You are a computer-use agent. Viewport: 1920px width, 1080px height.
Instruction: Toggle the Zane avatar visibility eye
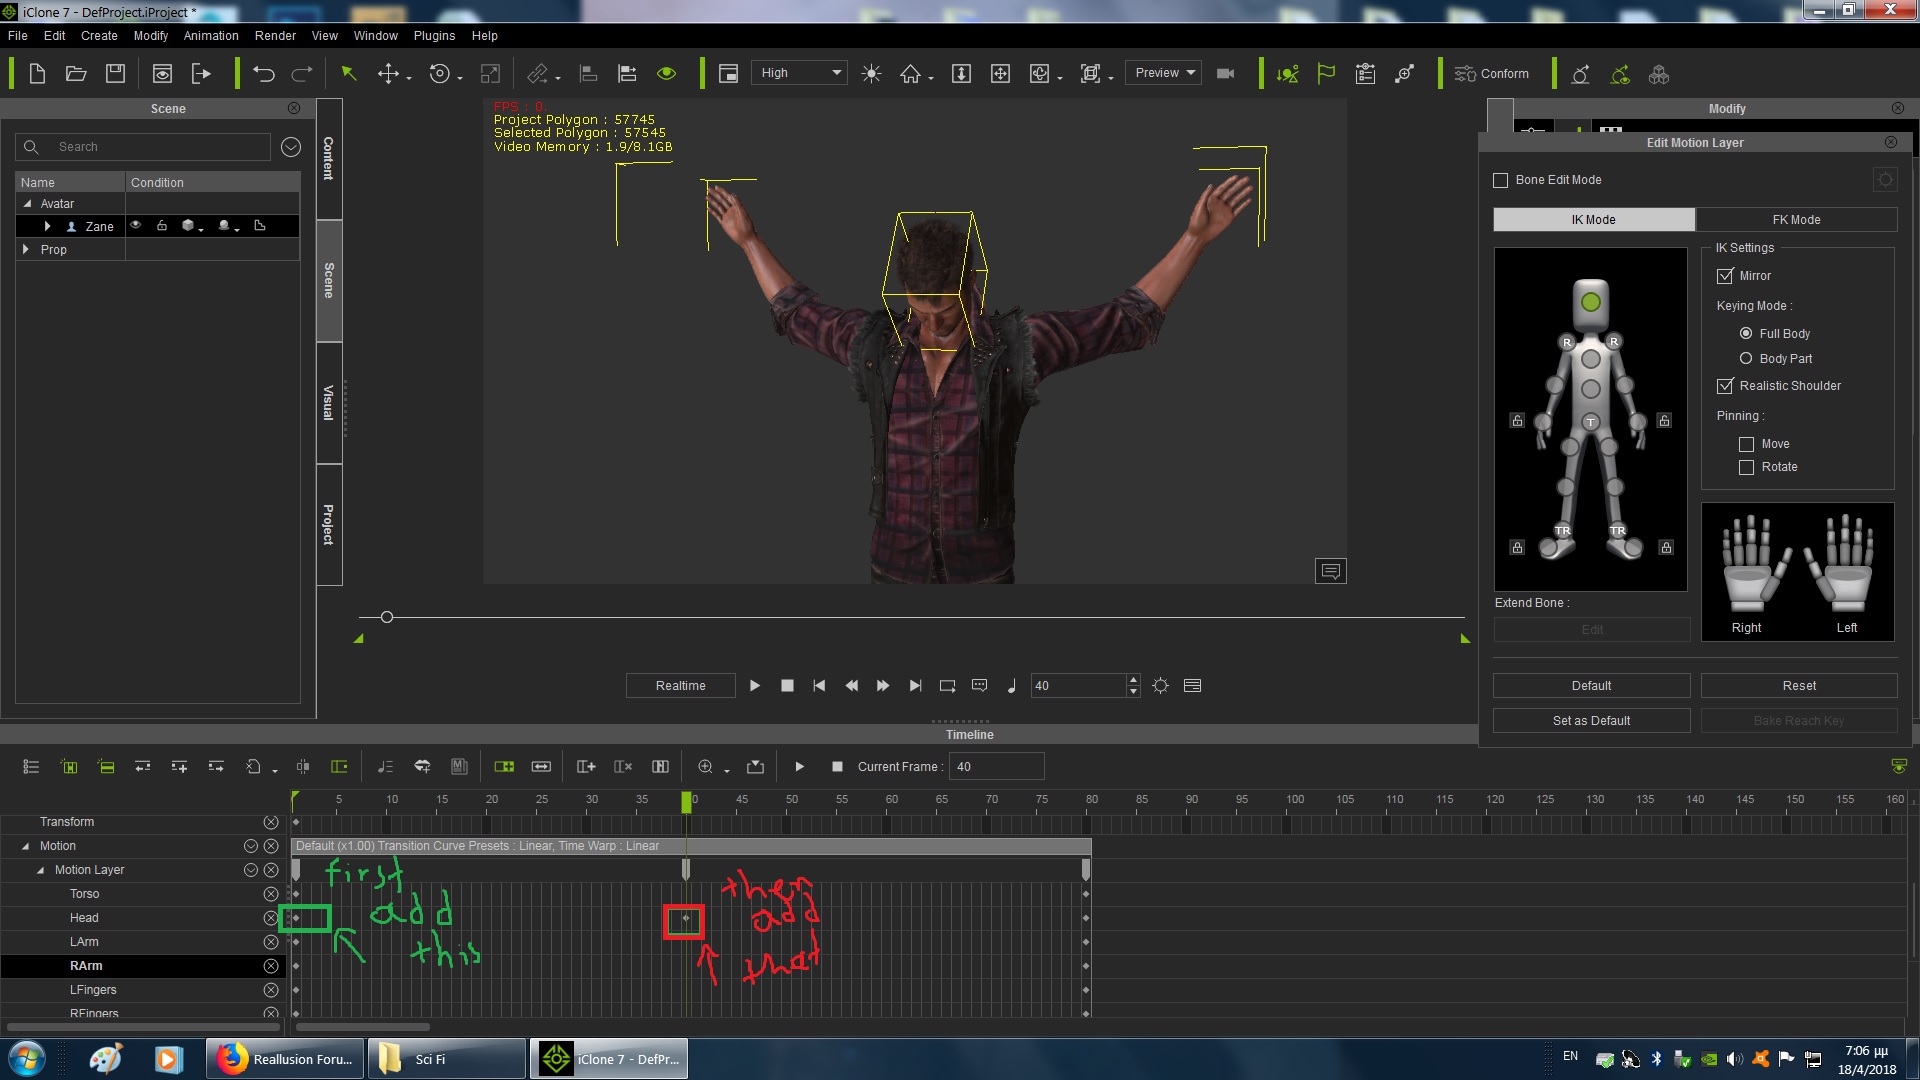tap(136, 226)
